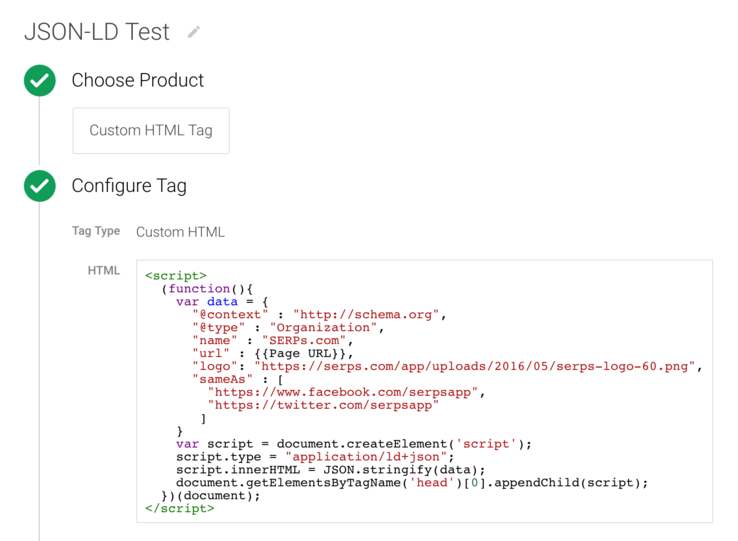This screenshot has width=738, height=541.
Task: Click the "Organization" type value in code
Action: point(326,327)
